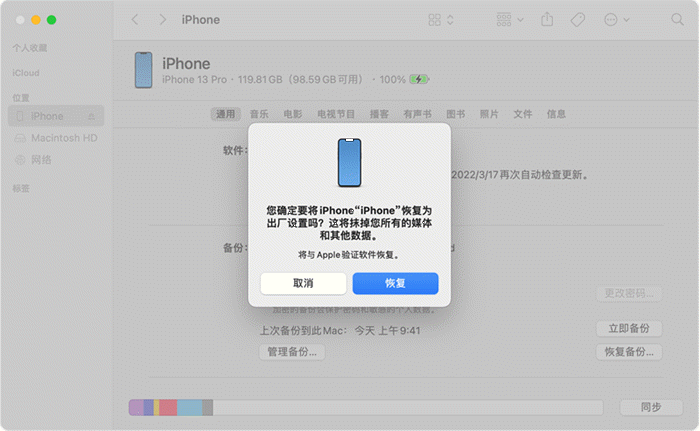
Task: Click the storage usage color bar
Action: [365, 407]
